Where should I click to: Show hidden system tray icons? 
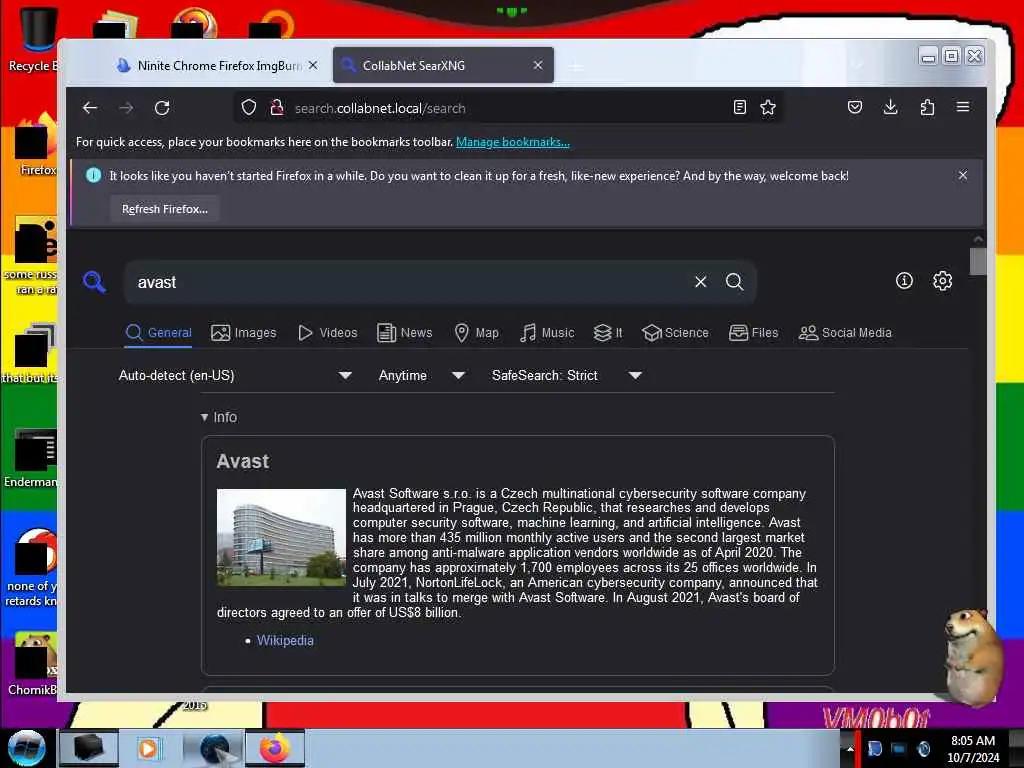click(850, 748)
